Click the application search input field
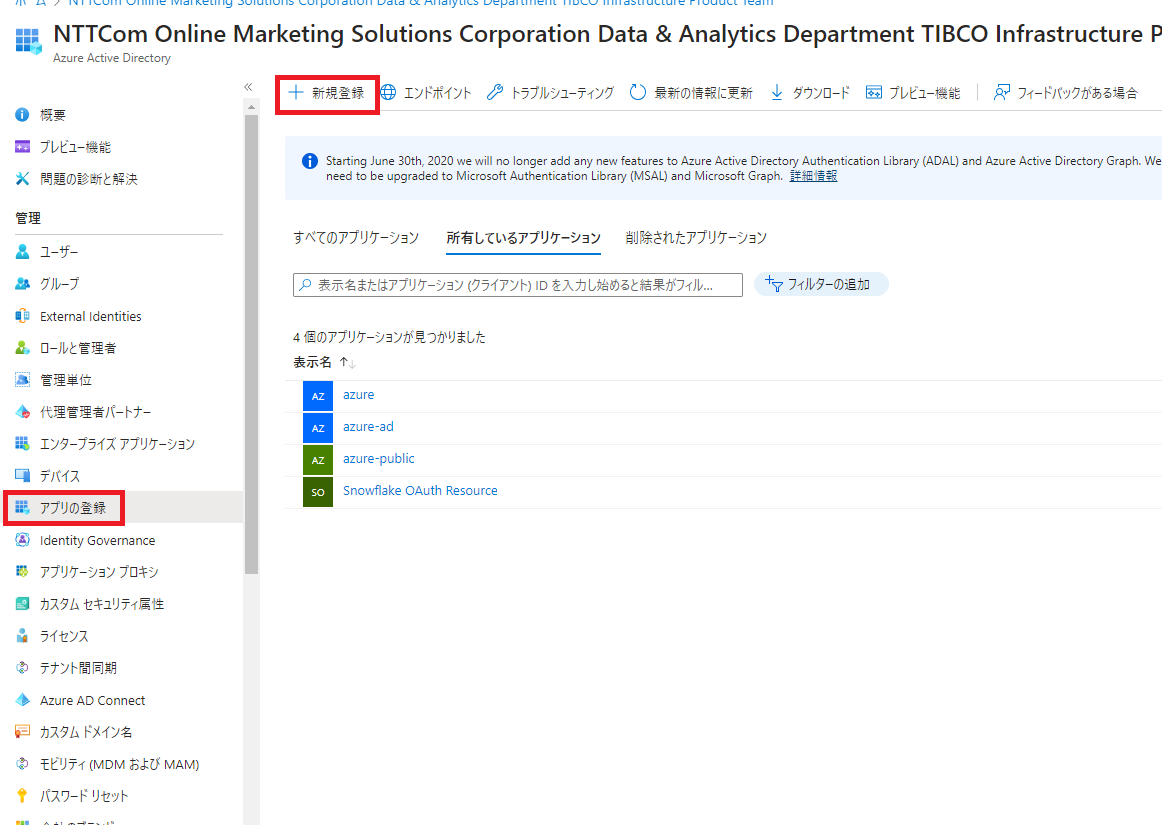1162x825 pixels. [518, 285]
